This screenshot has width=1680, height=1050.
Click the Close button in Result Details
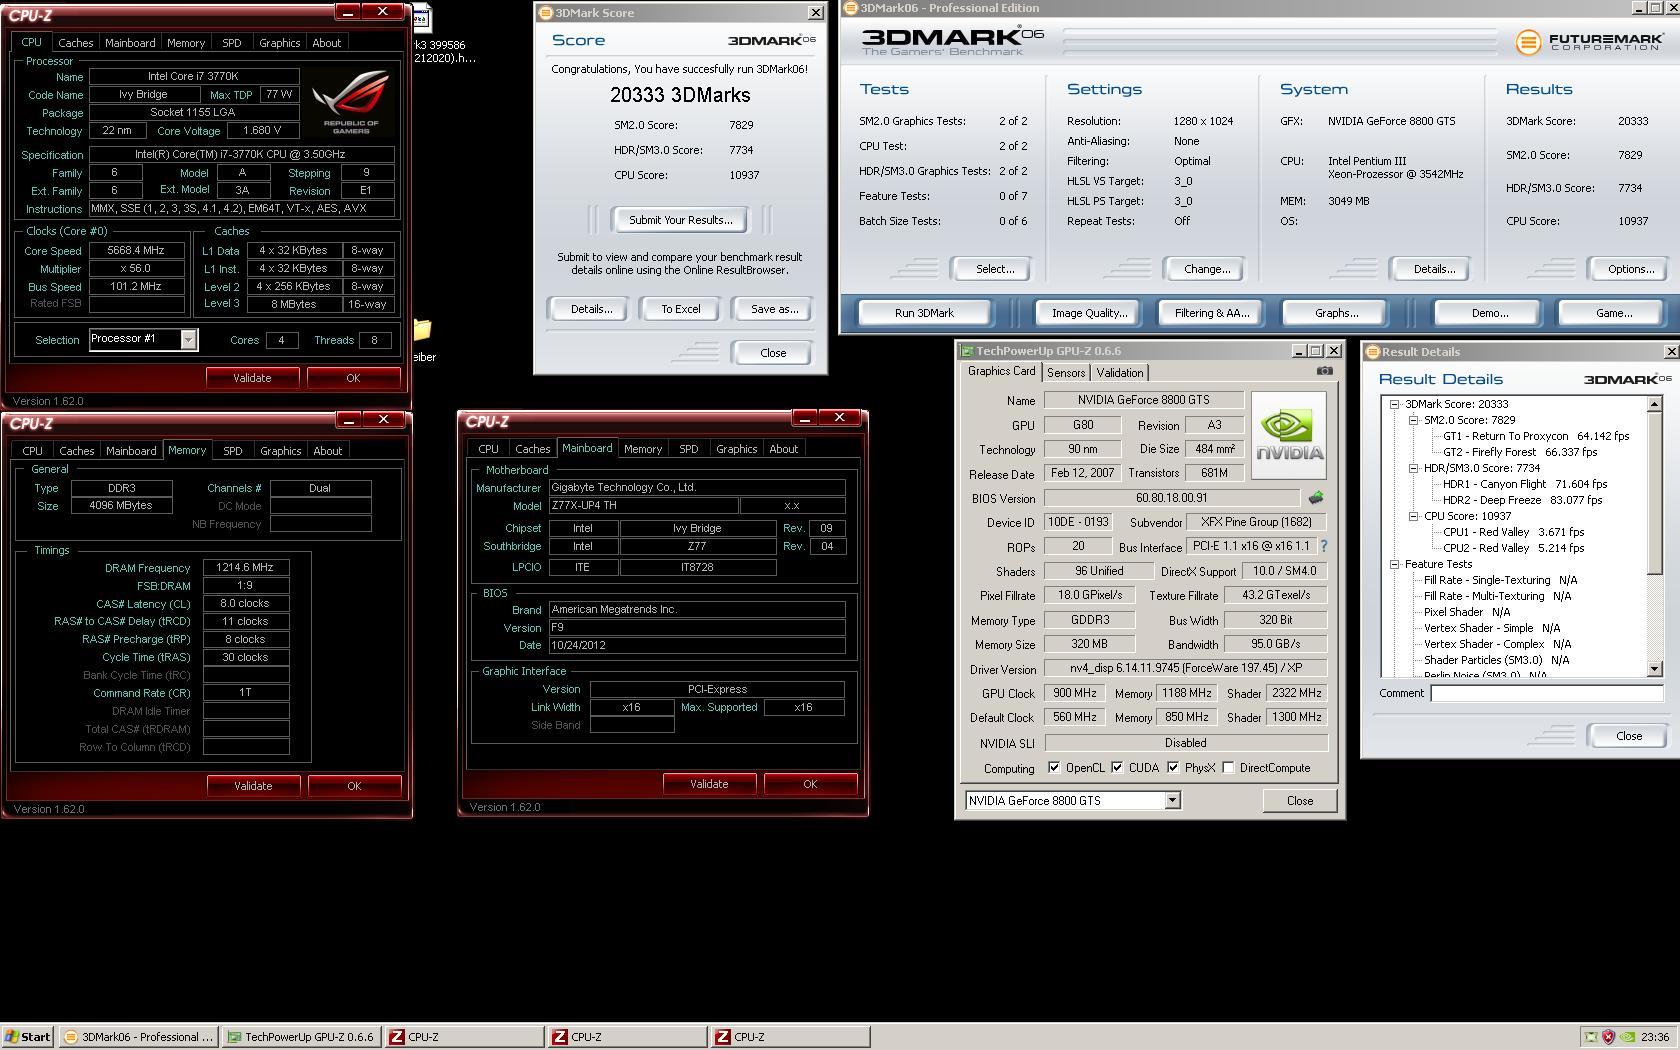coord(1628,736)
